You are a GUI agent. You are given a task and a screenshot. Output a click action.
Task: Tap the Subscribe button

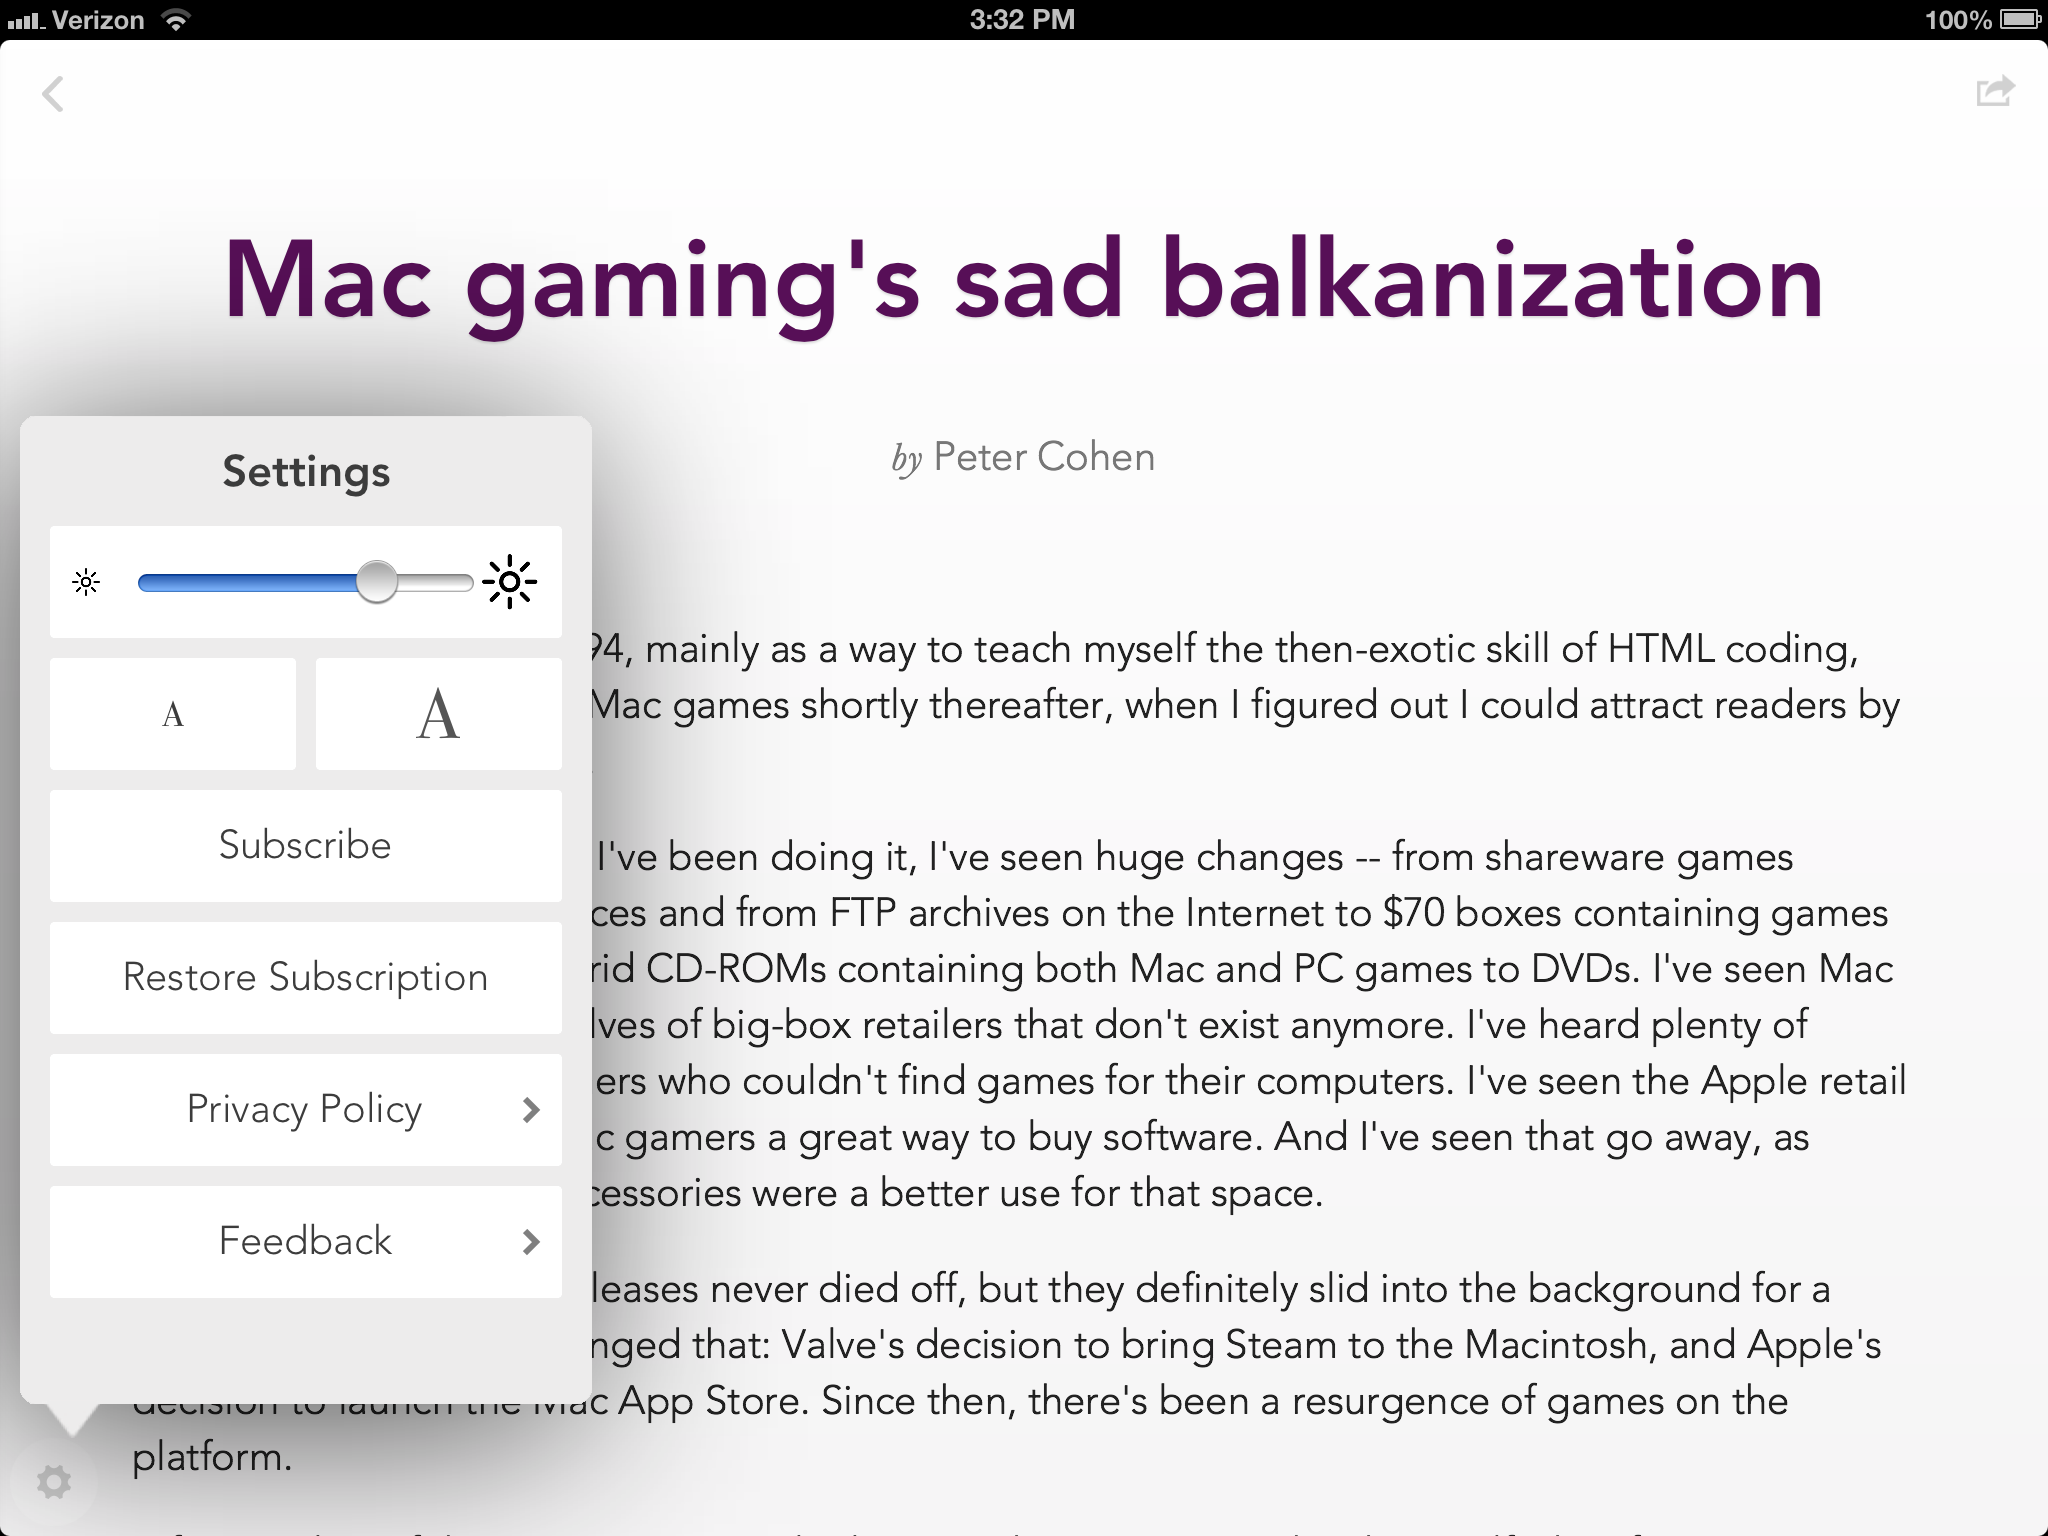pos(306,846)
